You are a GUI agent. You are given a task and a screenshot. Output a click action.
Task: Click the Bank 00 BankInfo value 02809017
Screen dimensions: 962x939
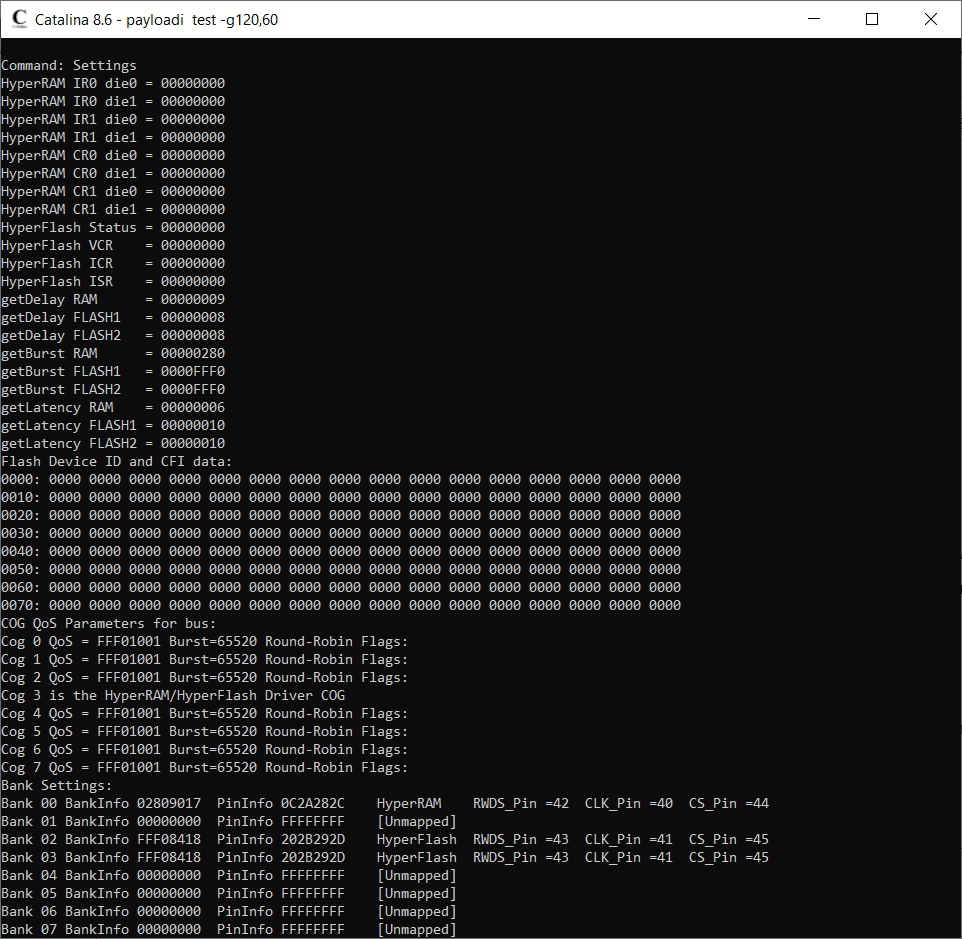tap(169, 803)
